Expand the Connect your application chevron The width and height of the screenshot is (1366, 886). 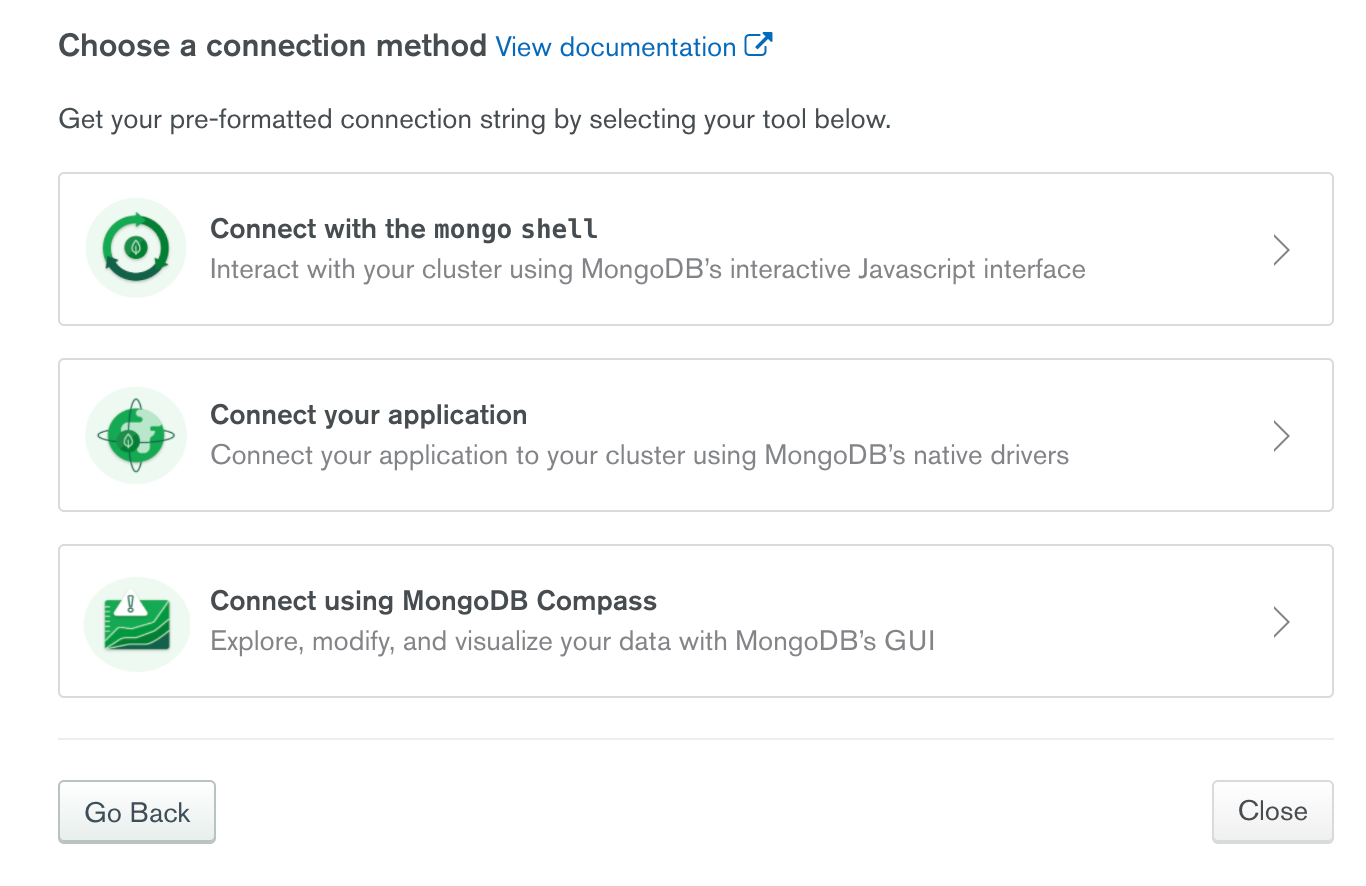1281,436
